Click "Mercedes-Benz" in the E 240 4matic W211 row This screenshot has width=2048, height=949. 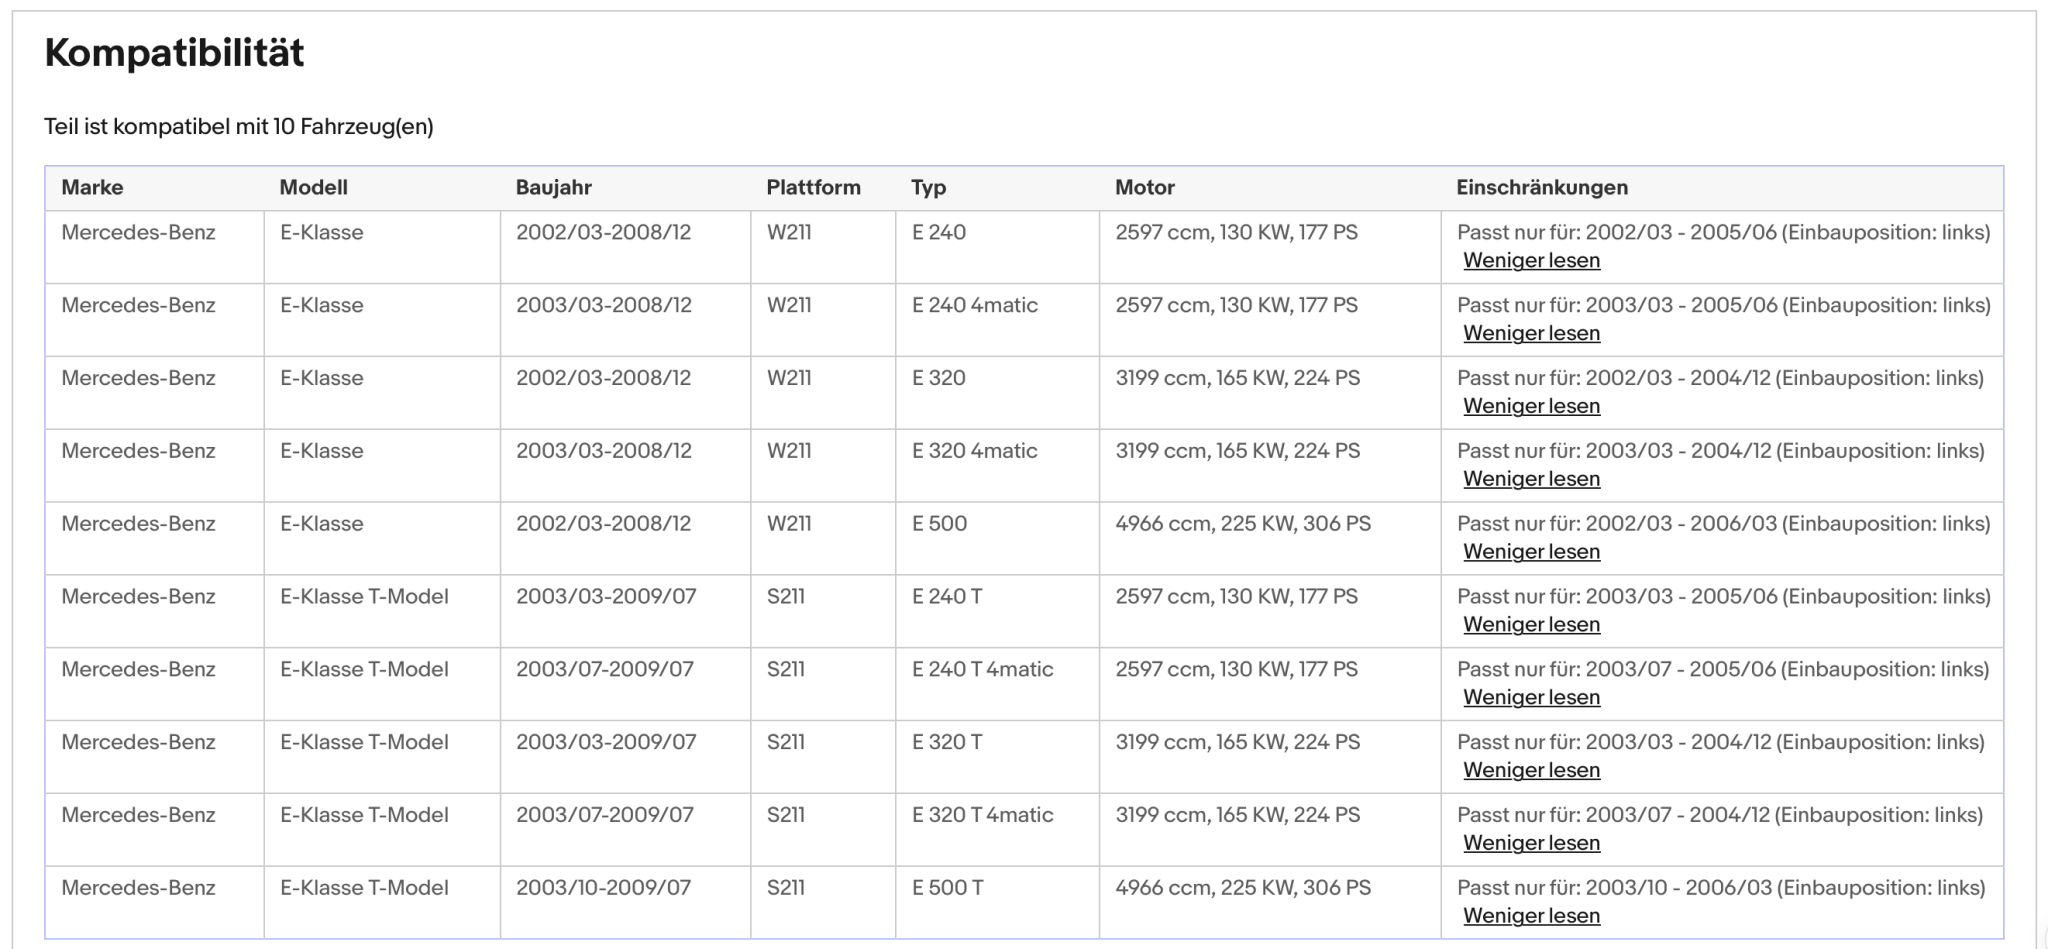pyautogui.click(x=138, y=305)
